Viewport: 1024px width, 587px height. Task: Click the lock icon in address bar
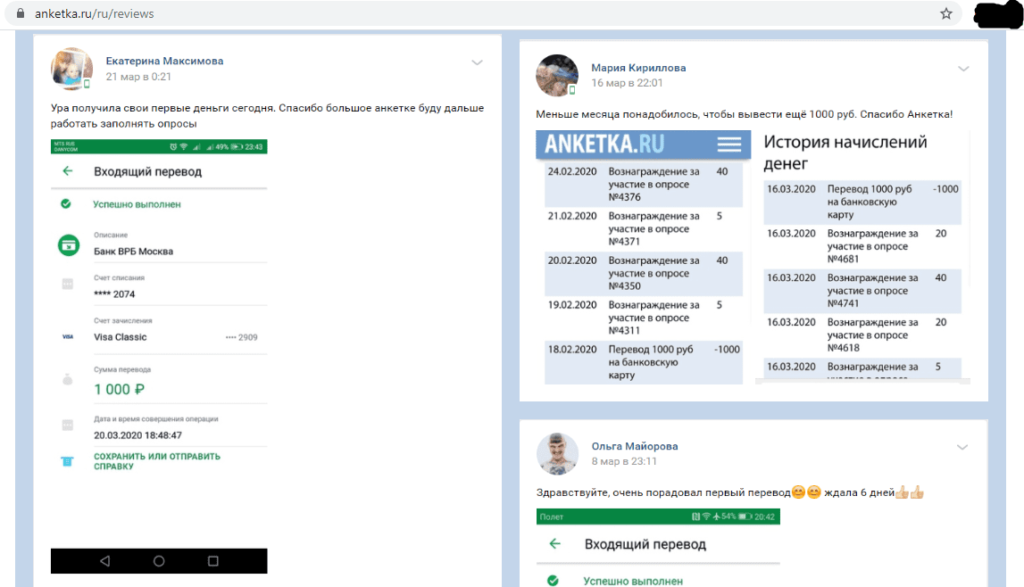click(x=20, y=13)
